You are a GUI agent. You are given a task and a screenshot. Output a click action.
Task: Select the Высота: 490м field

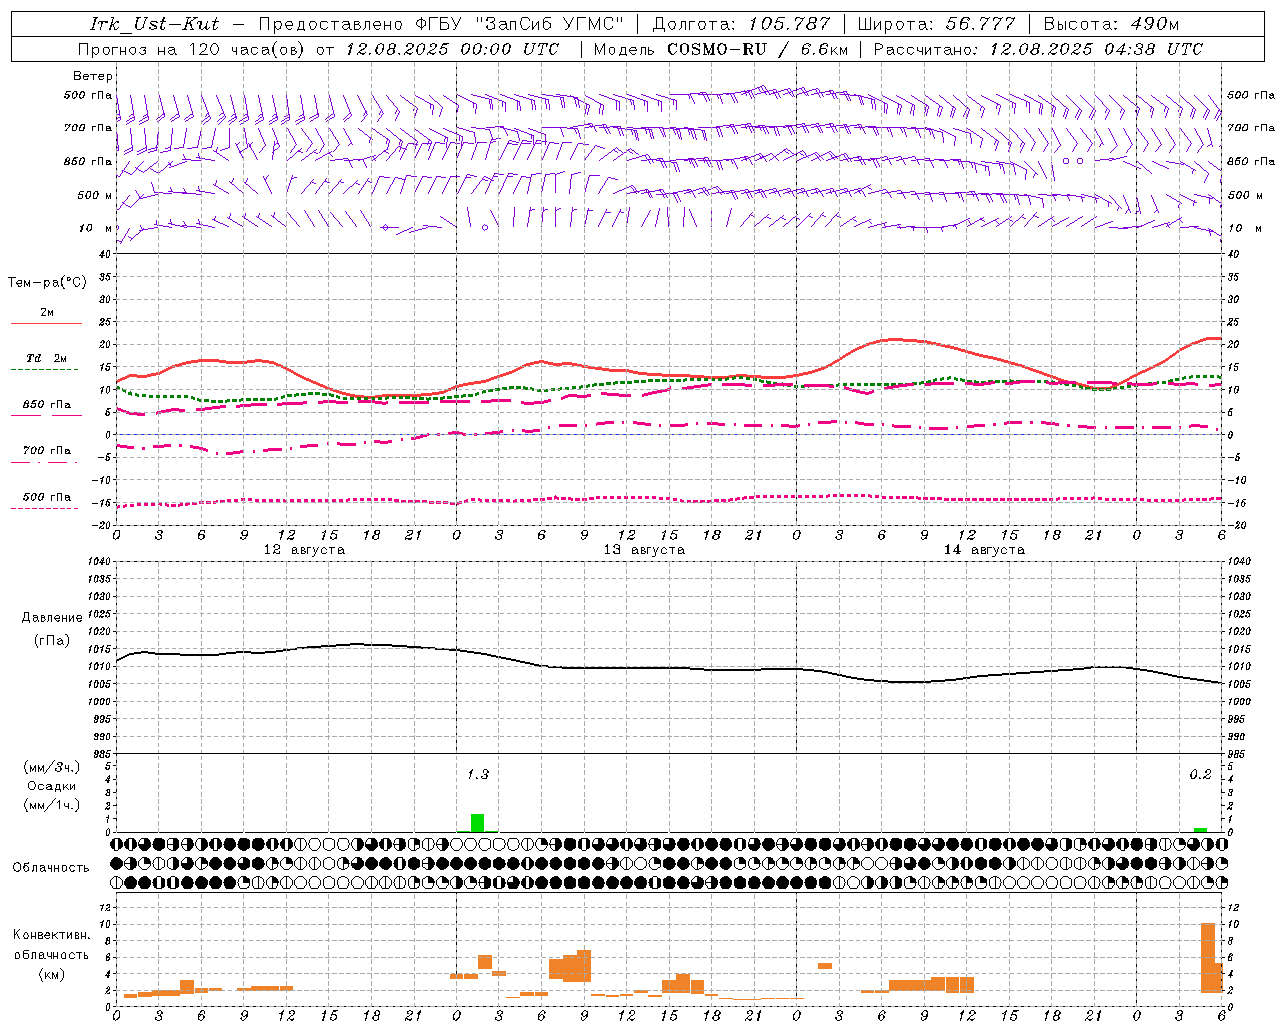click(1111, 24)
